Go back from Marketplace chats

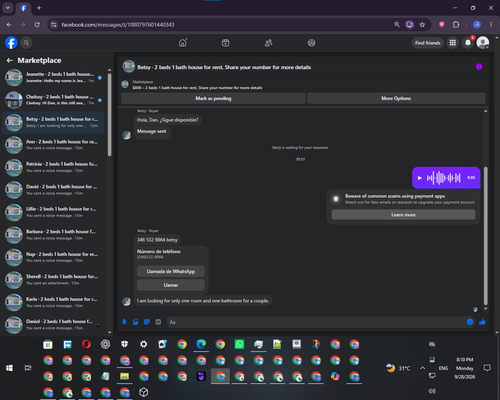10,60
